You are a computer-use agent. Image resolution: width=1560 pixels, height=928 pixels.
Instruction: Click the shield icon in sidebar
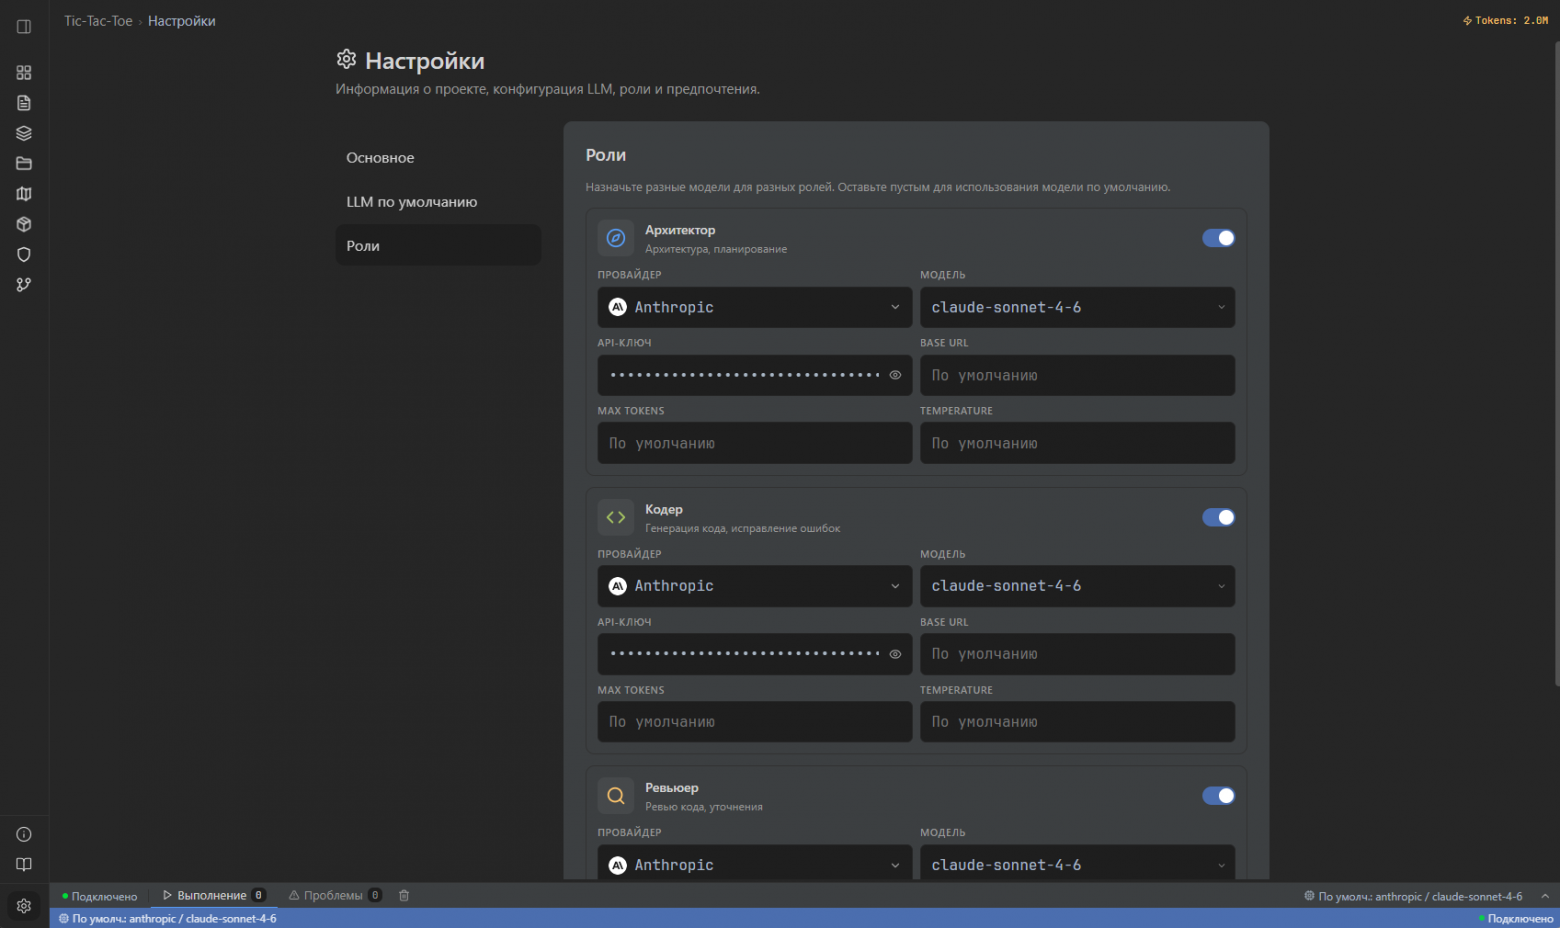[x=24, y=254]
